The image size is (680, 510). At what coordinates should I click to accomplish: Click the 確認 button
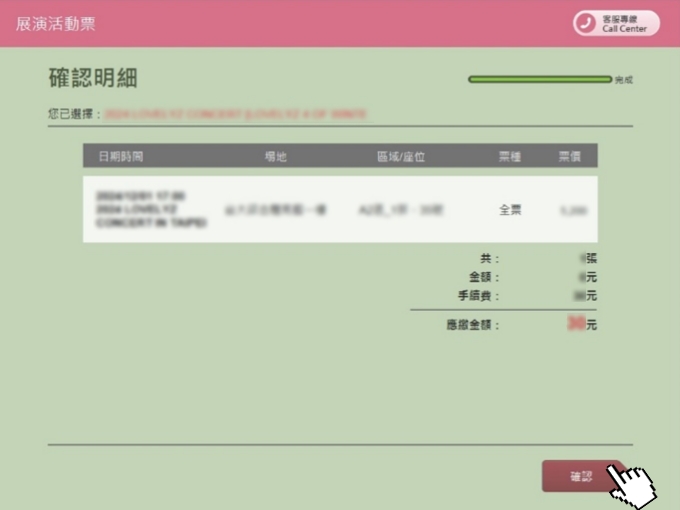tap(581, 477)
